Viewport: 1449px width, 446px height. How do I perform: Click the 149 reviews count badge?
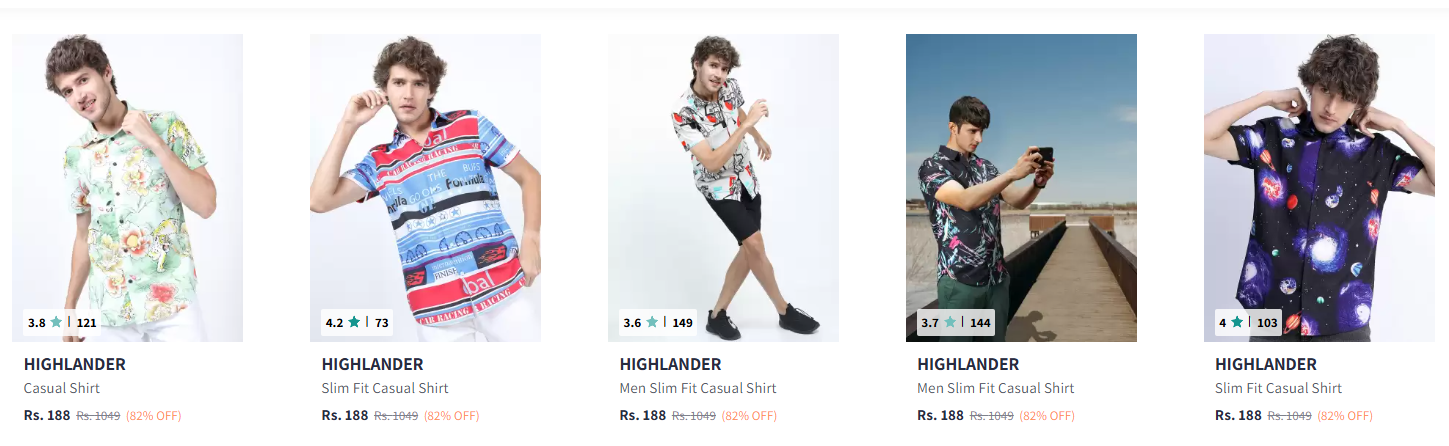click(x=682, y=323)
